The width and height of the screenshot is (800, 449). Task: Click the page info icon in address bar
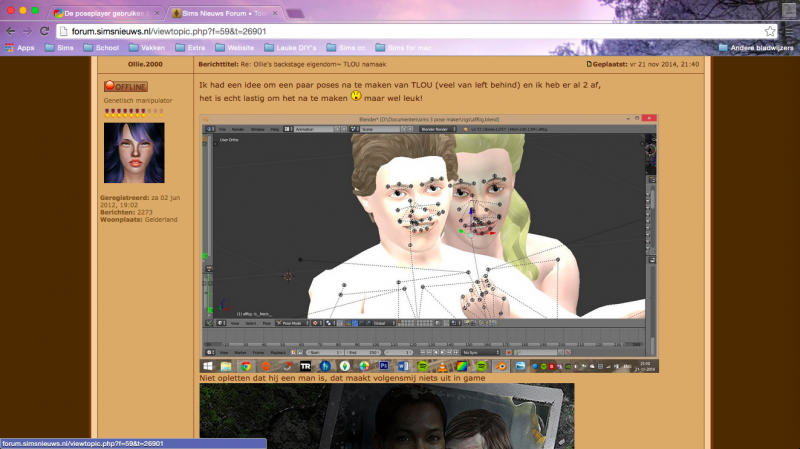(x=64, y=31)
